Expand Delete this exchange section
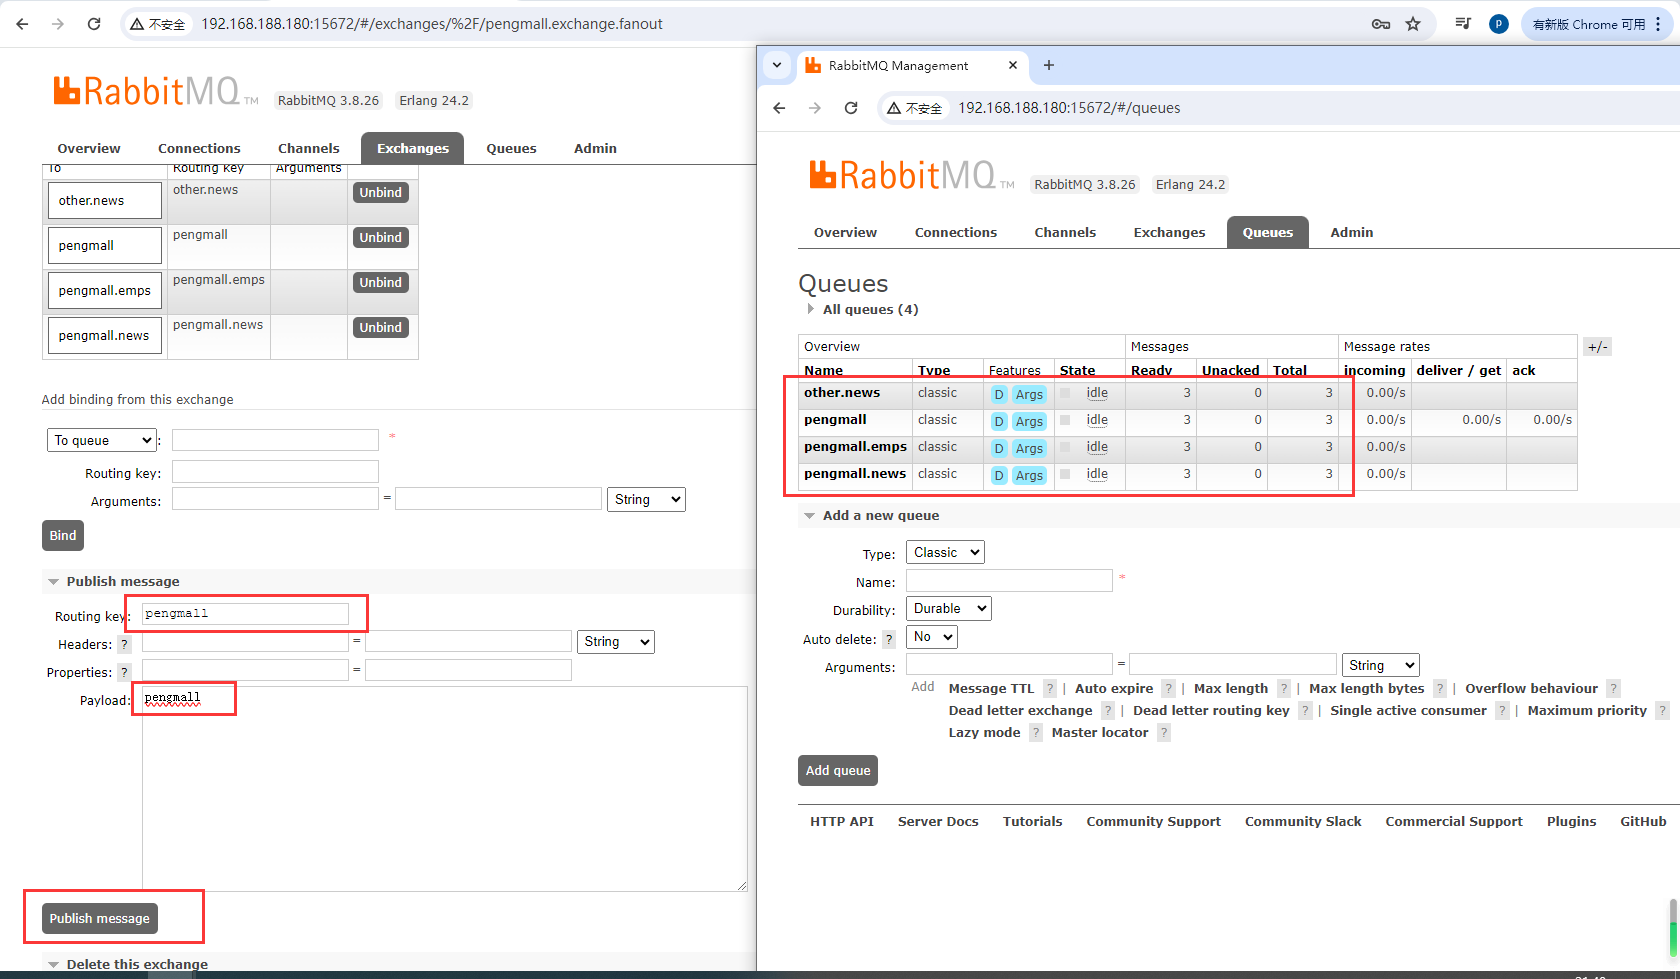The height and width of the screenshot is (979, 1680). (128, 964)
